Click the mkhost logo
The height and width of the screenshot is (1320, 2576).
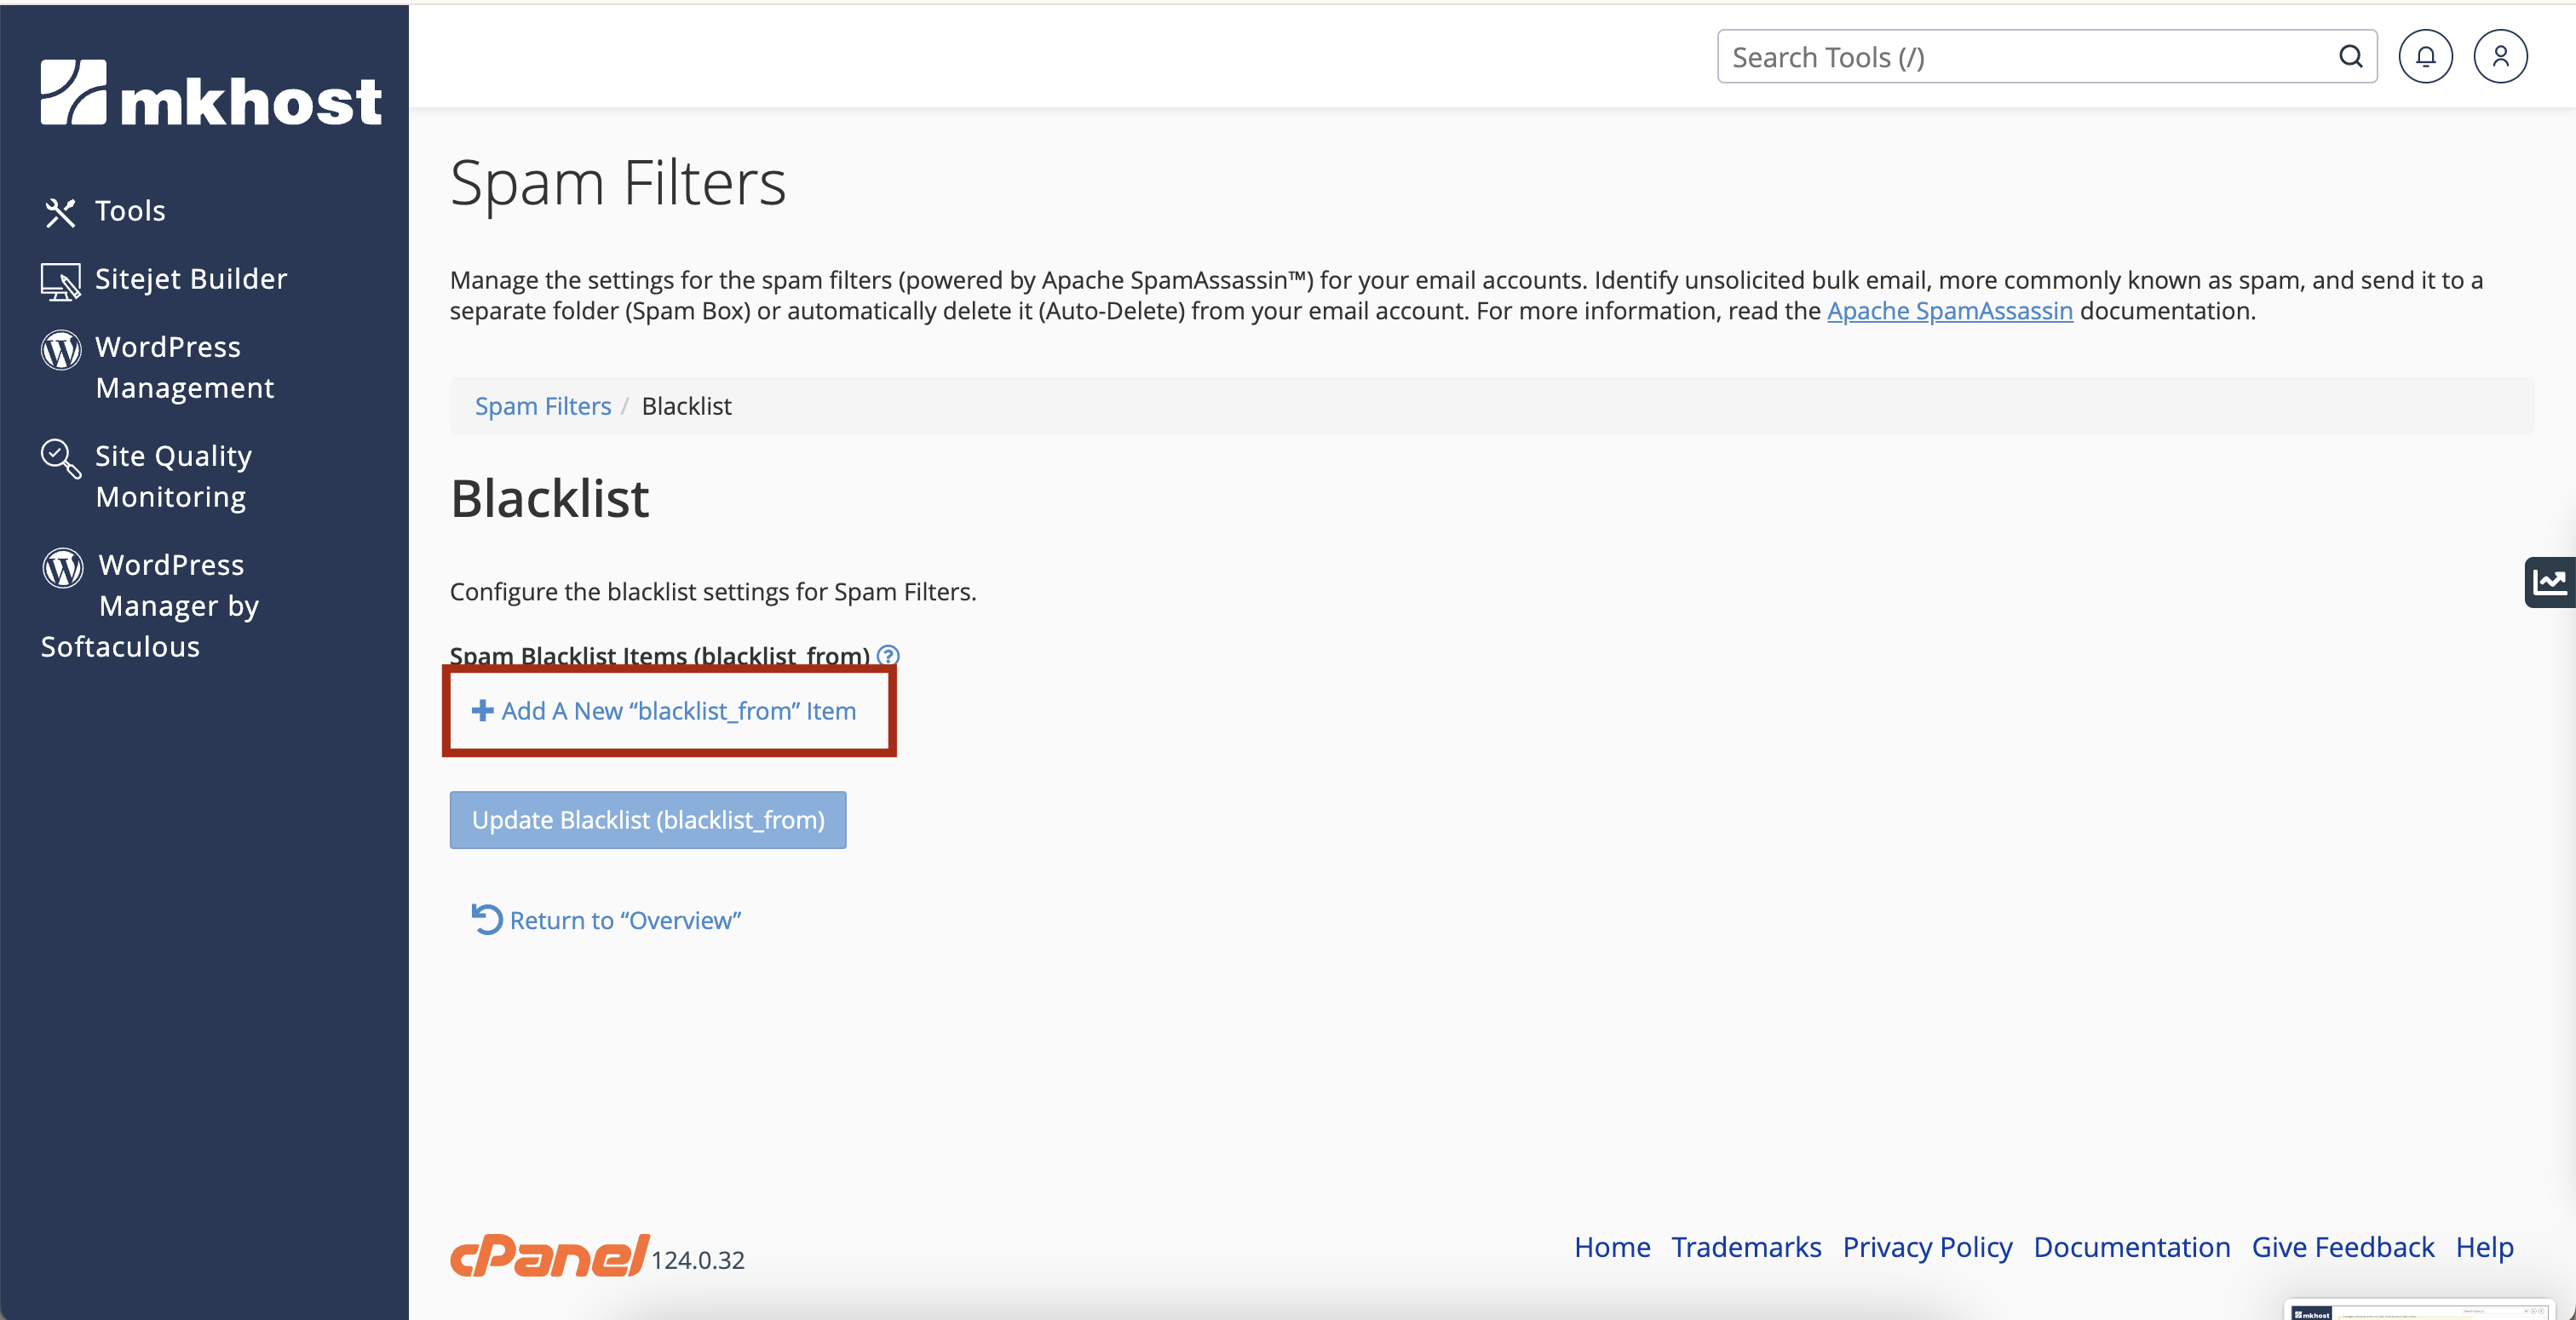point(210,94)
